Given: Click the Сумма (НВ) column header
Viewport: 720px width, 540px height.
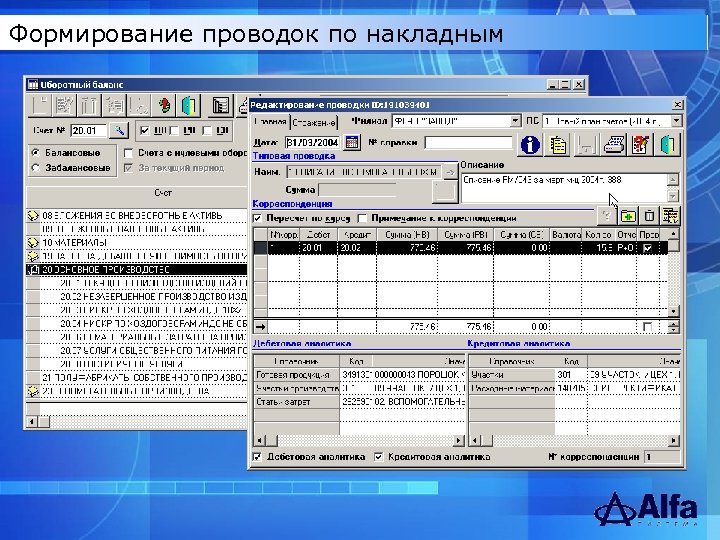Looking at the screenshot, I should (407, 235).
